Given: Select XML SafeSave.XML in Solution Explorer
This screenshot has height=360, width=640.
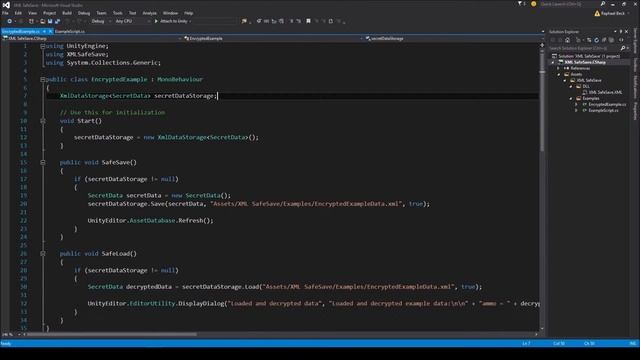Looking at the screenshot, I should point(605,93).
